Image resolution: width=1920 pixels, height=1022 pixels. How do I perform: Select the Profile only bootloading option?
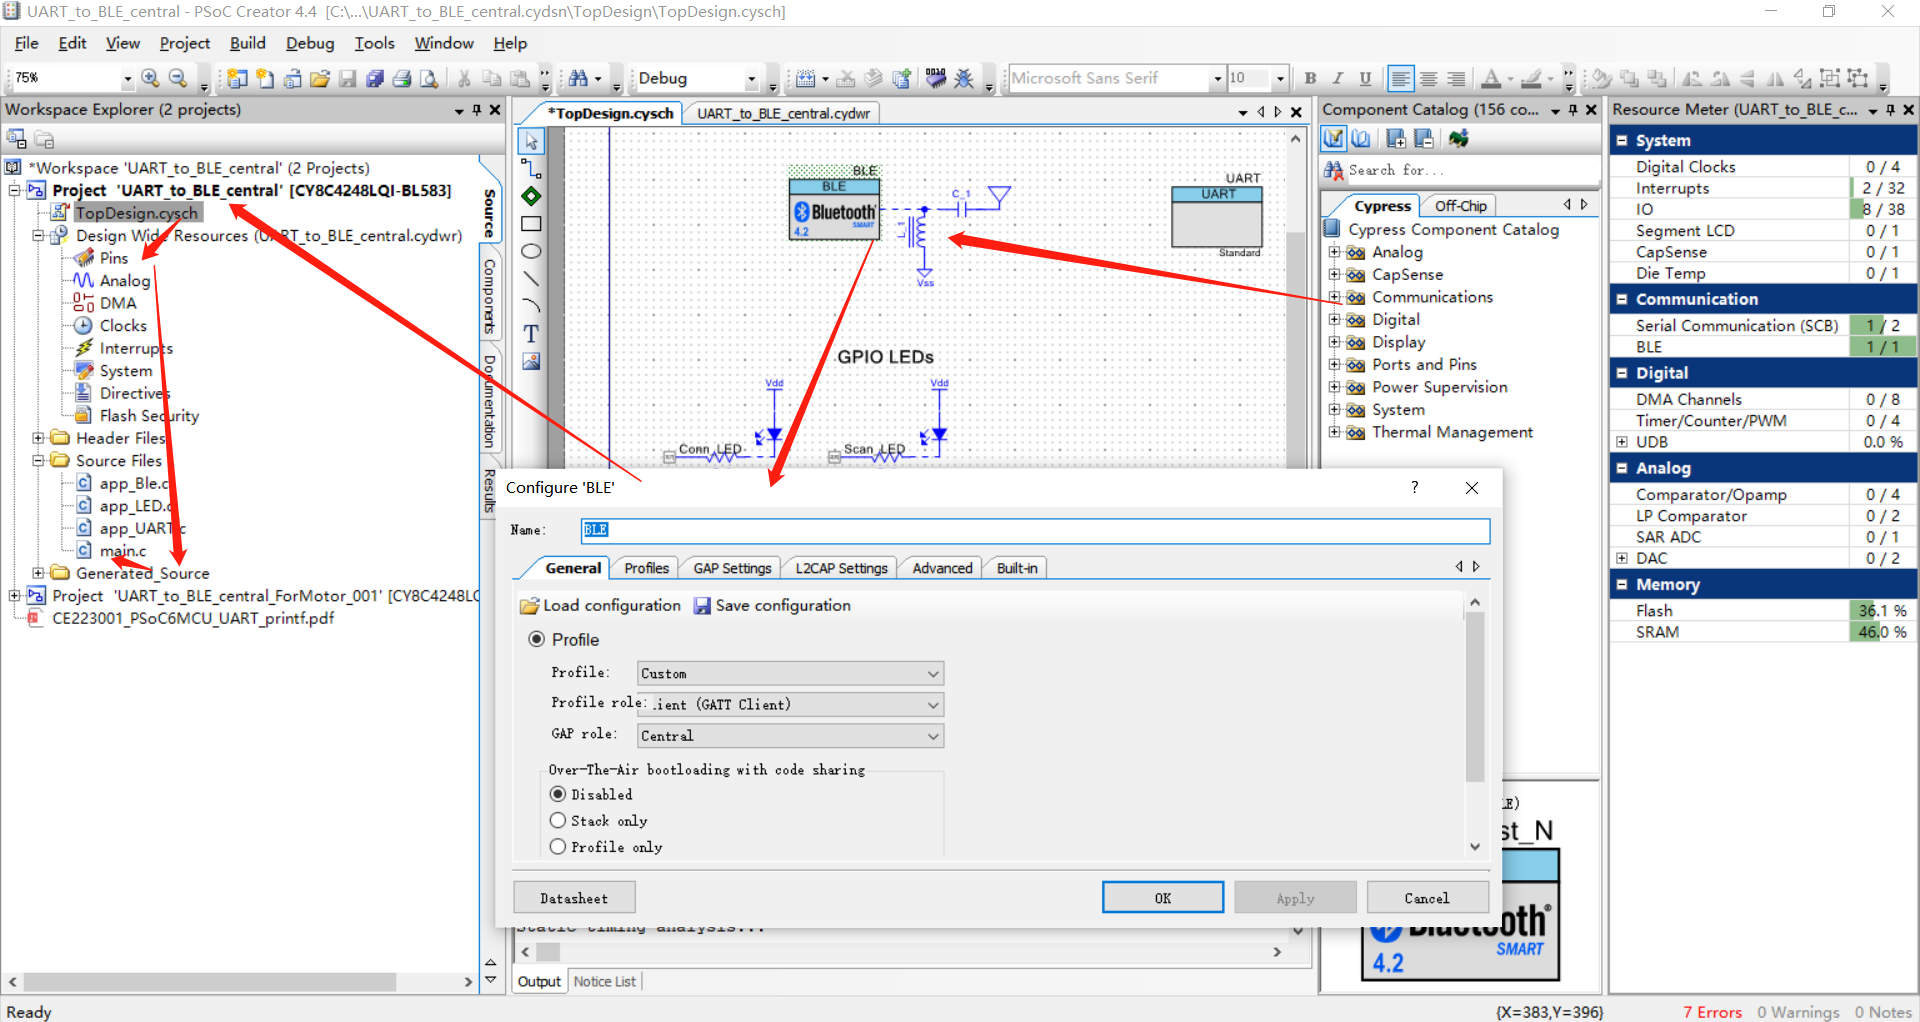point(558,846)
